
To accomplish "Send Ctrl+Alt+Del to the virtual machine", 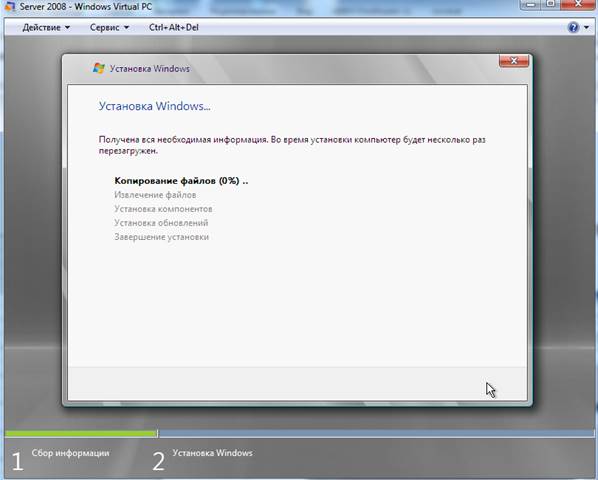I will (x=174, y=27).
